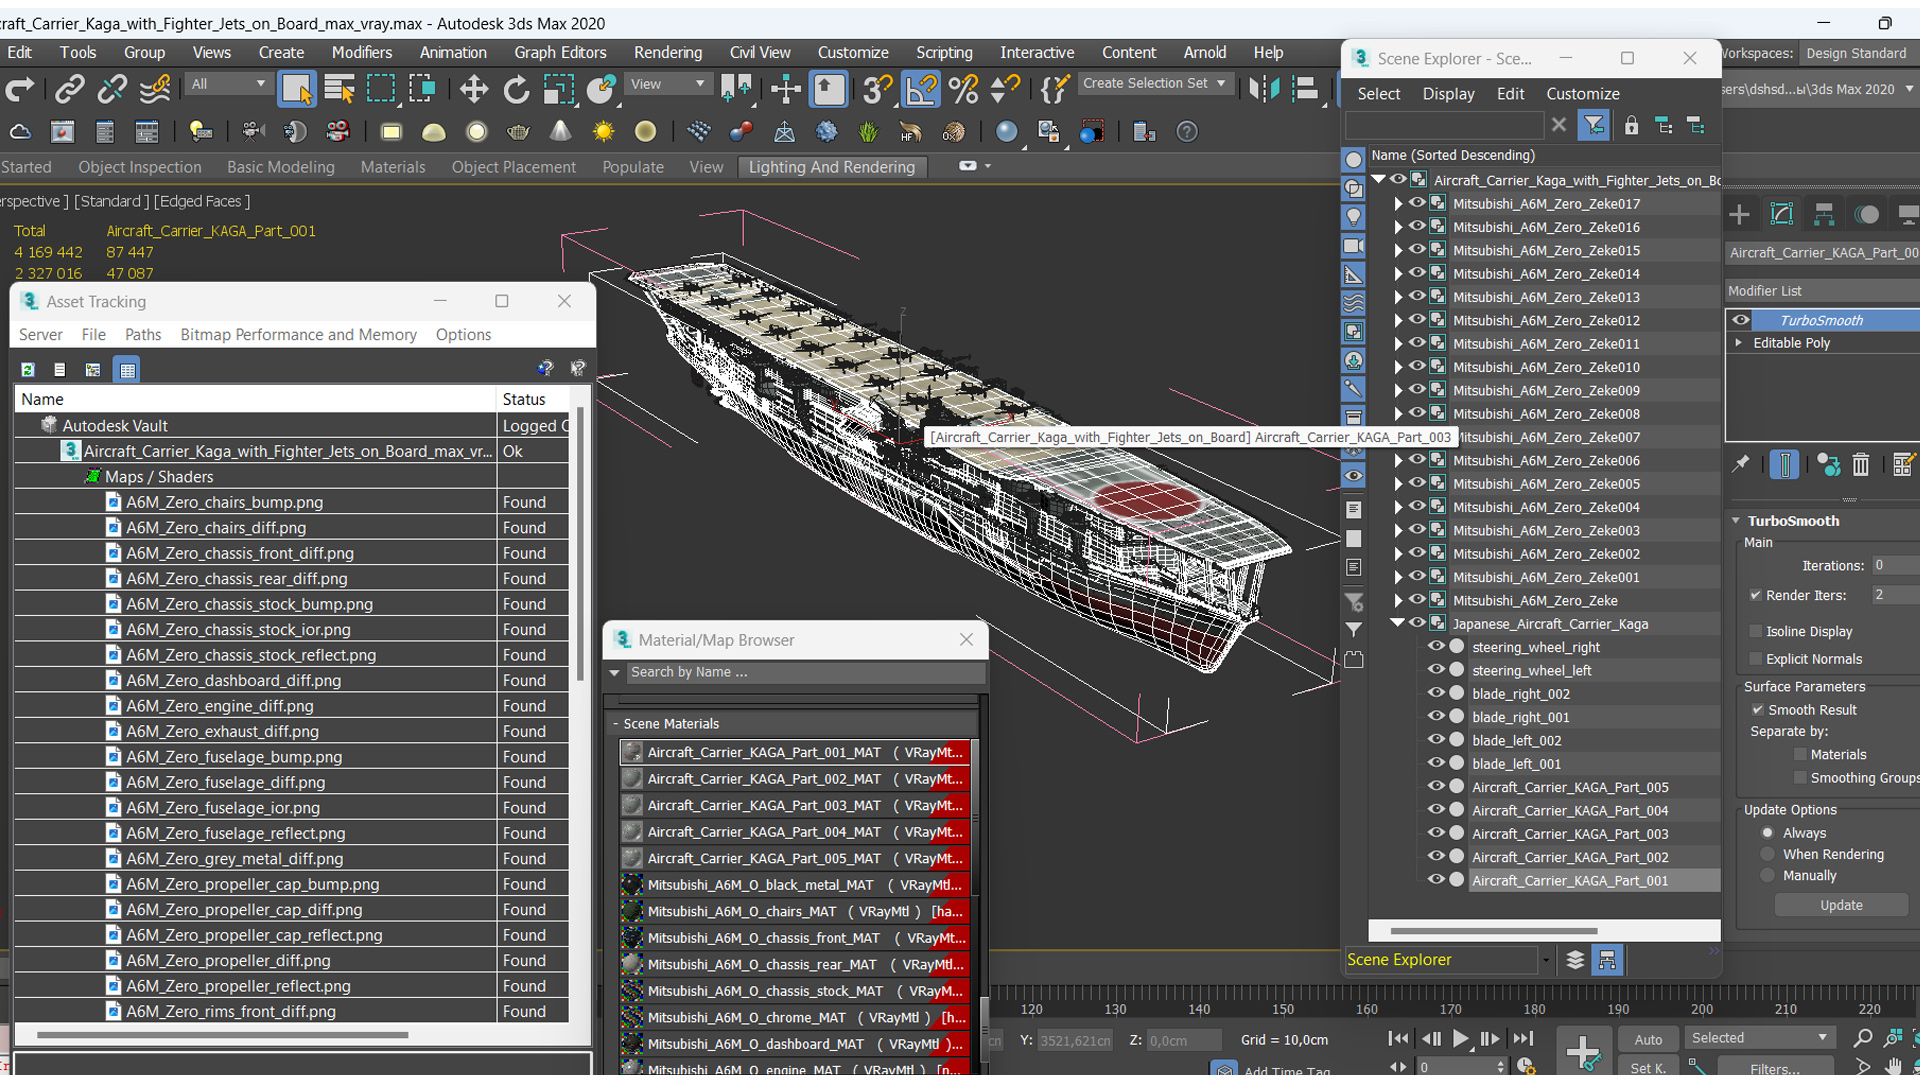The image size is (1920, 1080).
Task: Select table view icon in Asset Tracking
Action: (x=127, y=370)
